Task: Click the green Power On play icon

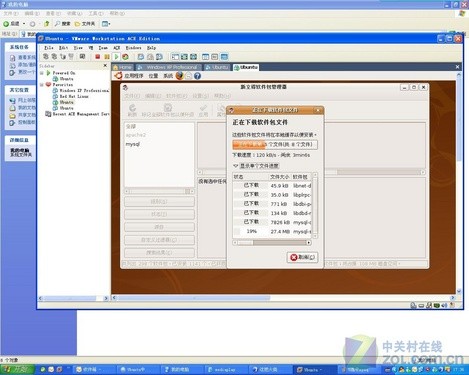Action: (116, 57)
